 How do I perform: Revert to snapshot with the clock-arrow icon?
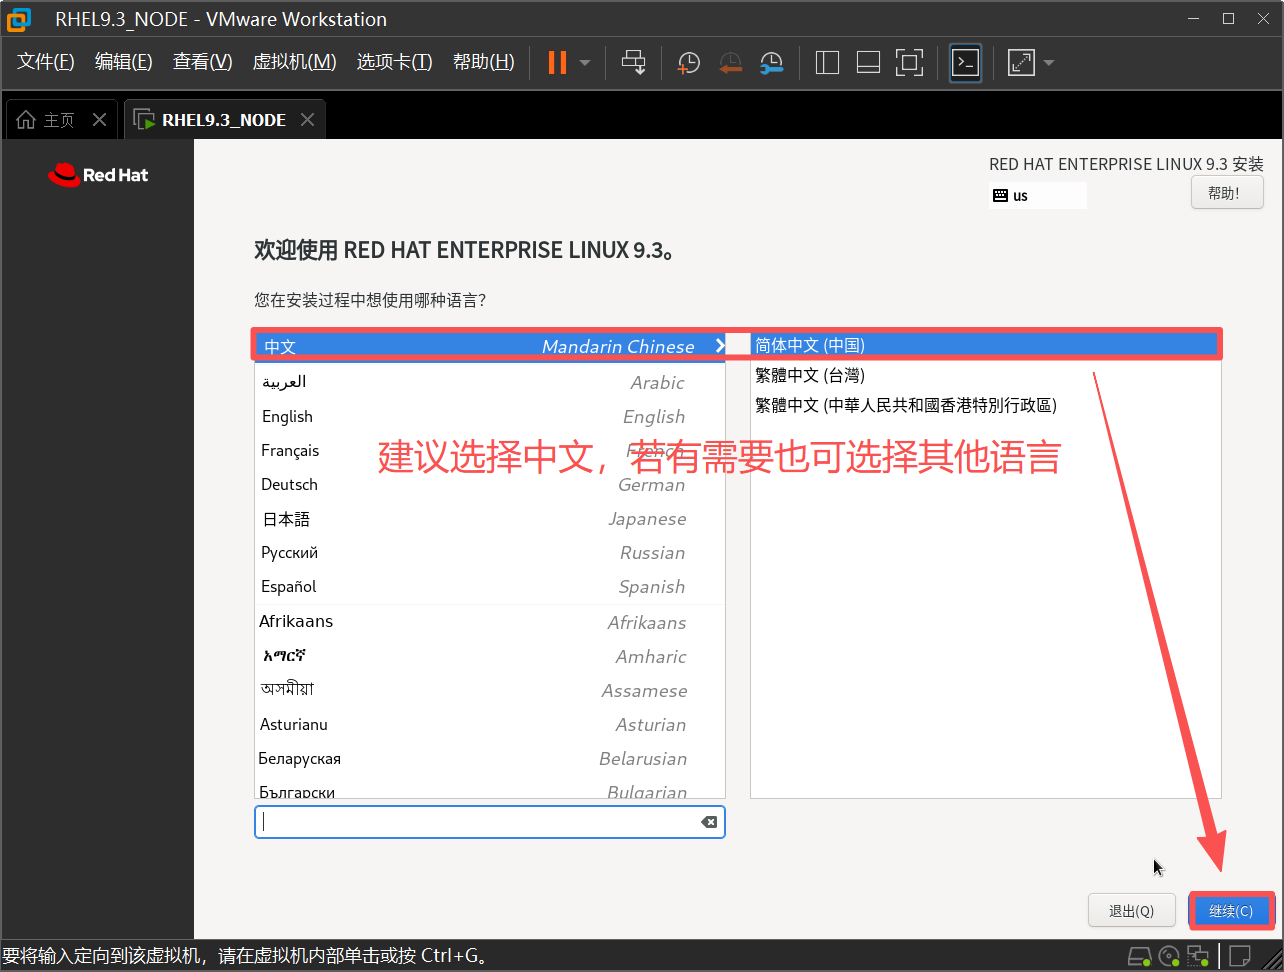(x=730, y=63)
